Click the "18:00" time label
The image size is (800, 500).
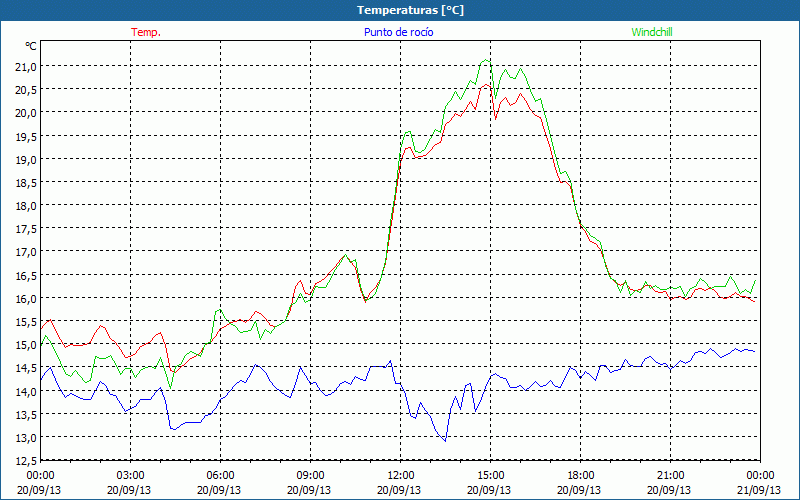pos(580,475)
